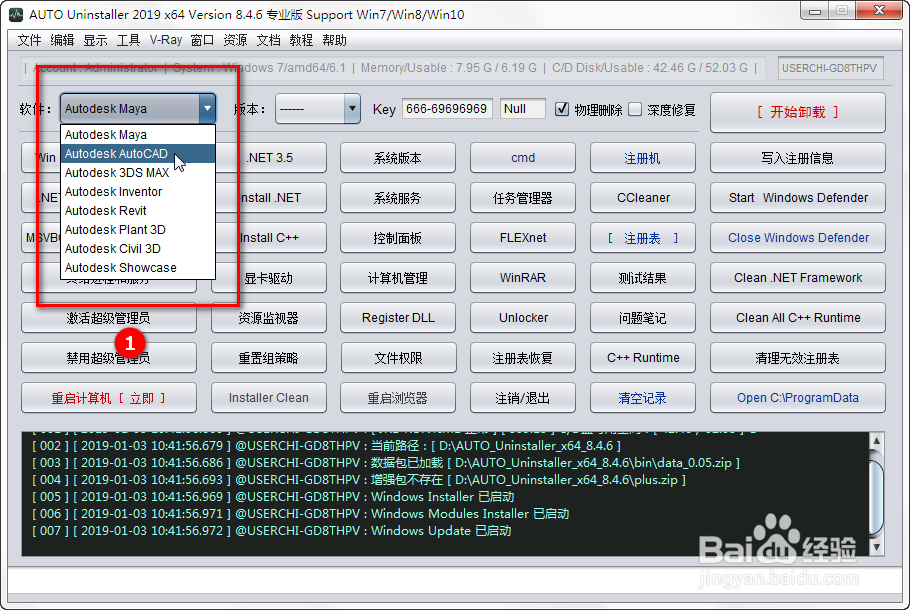Click Start Windows Defender

[797, 198]
